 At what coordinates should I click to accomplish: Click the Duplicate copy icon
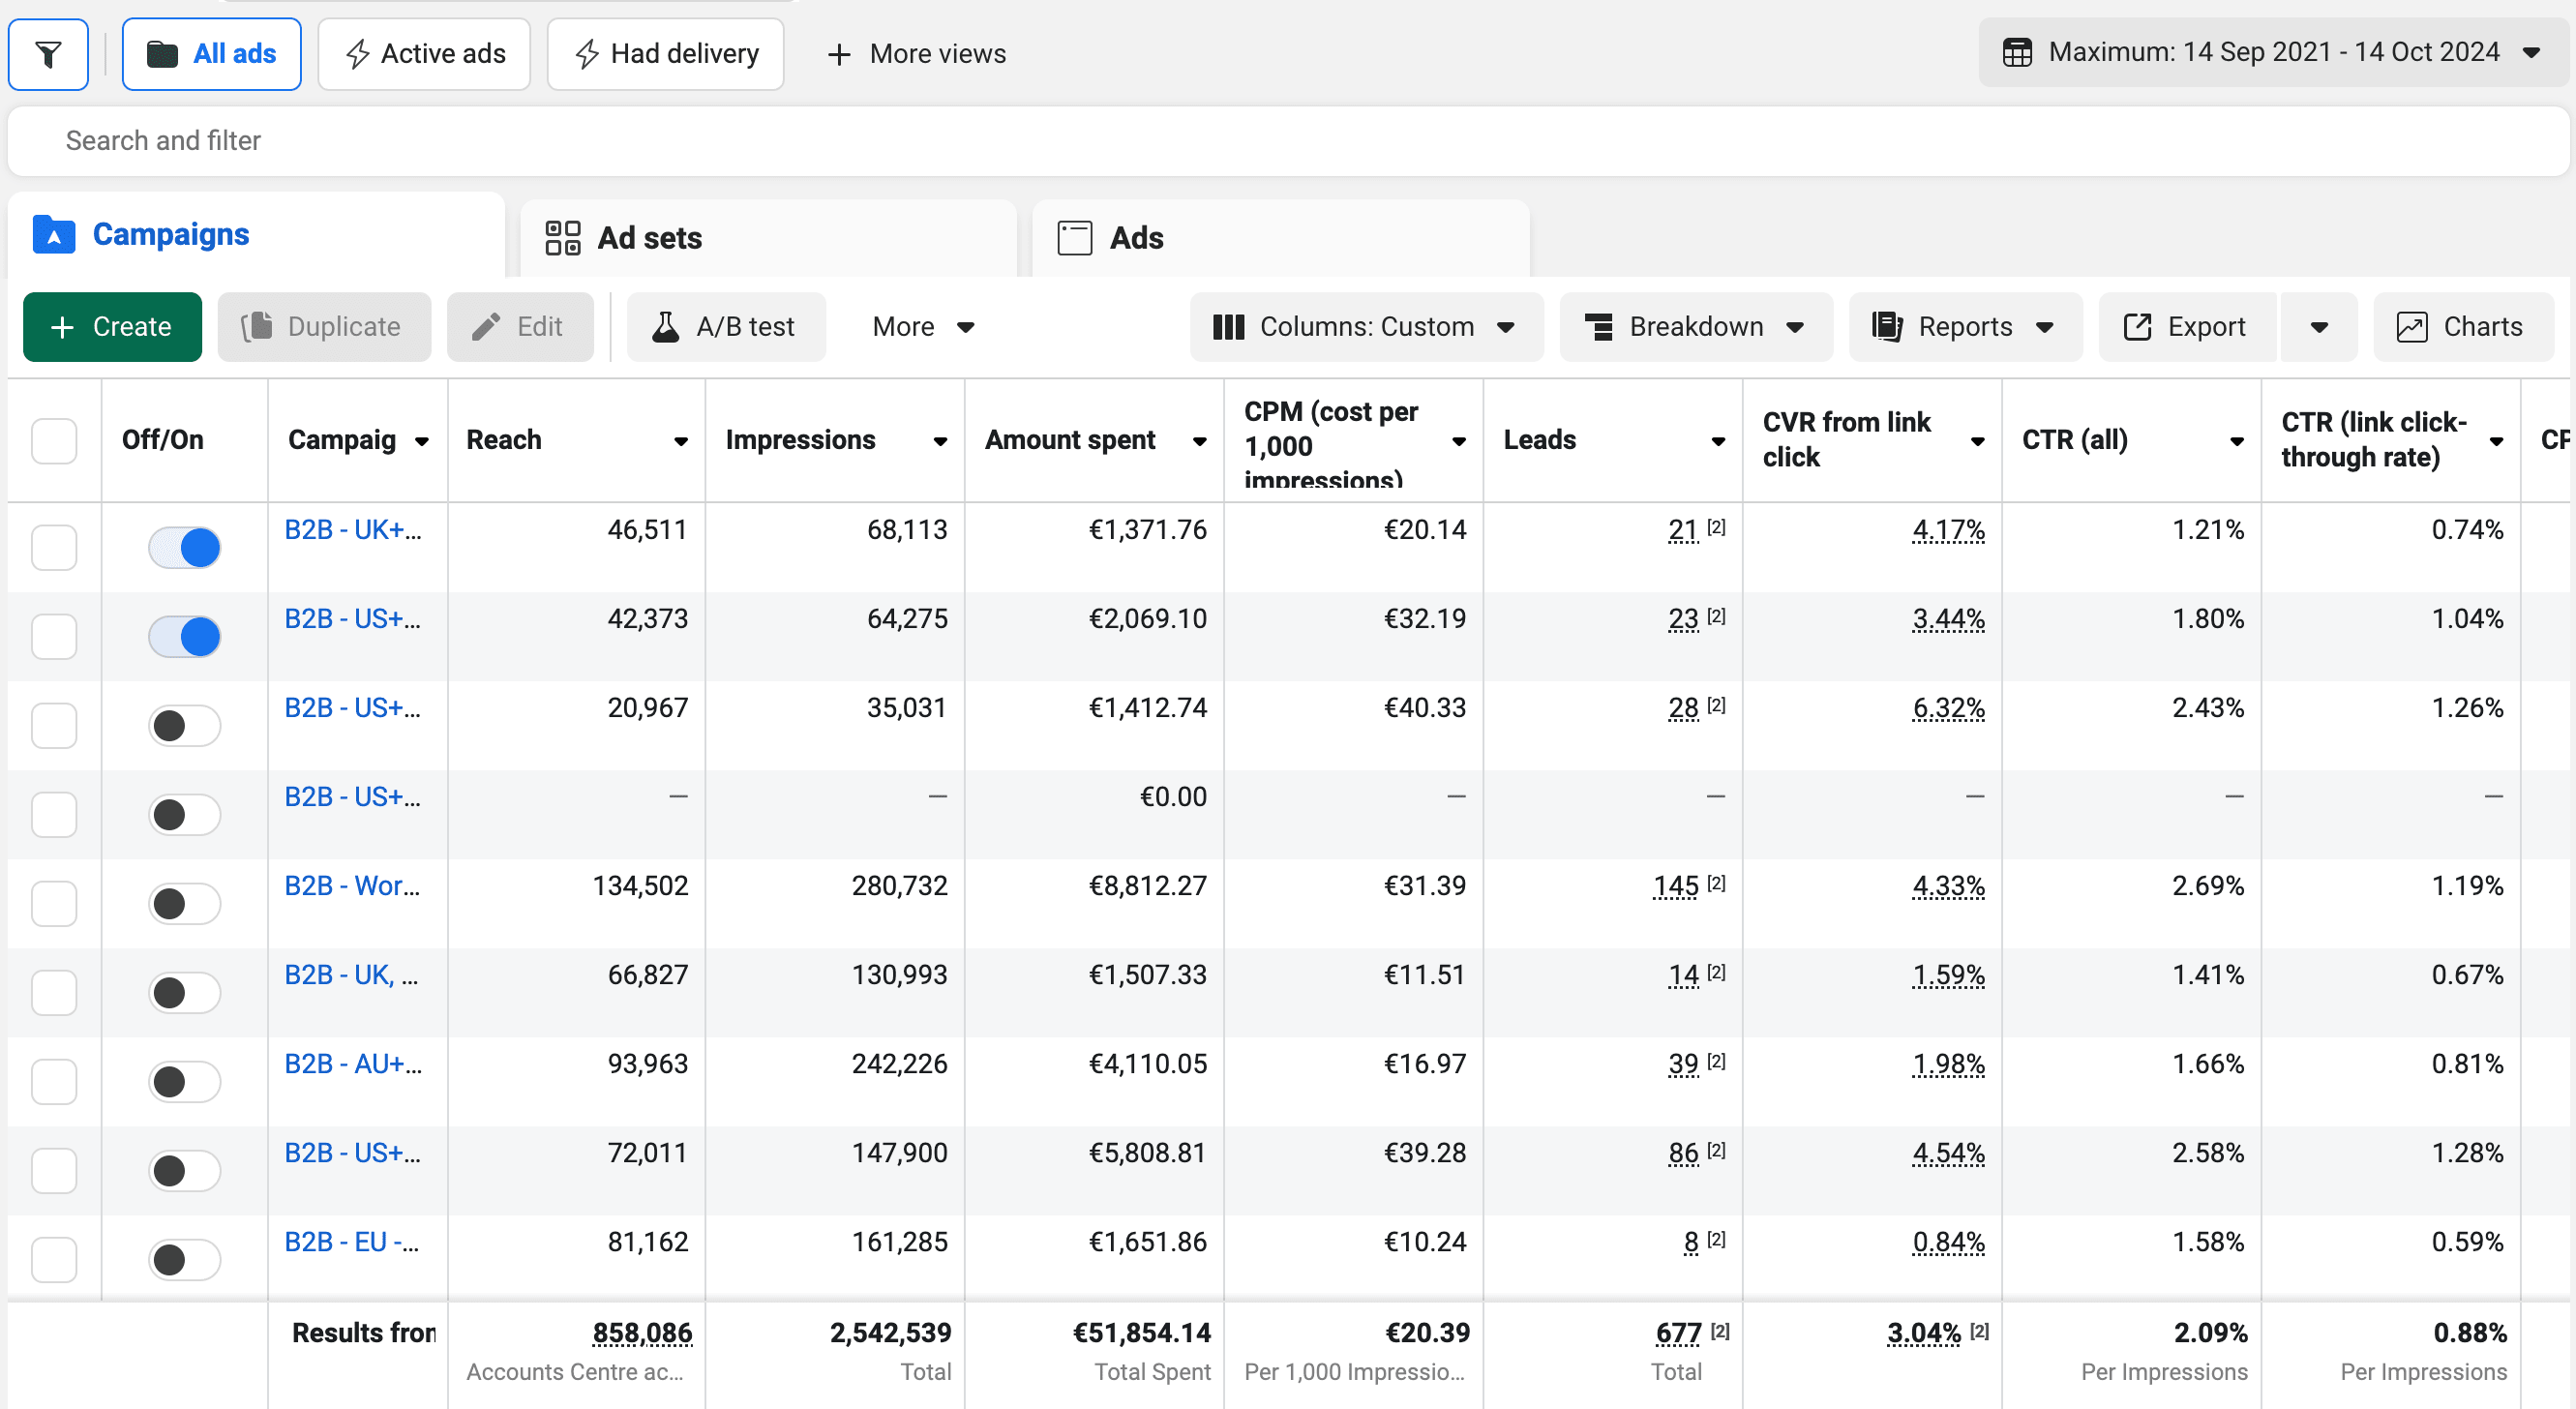click(257, 327)
